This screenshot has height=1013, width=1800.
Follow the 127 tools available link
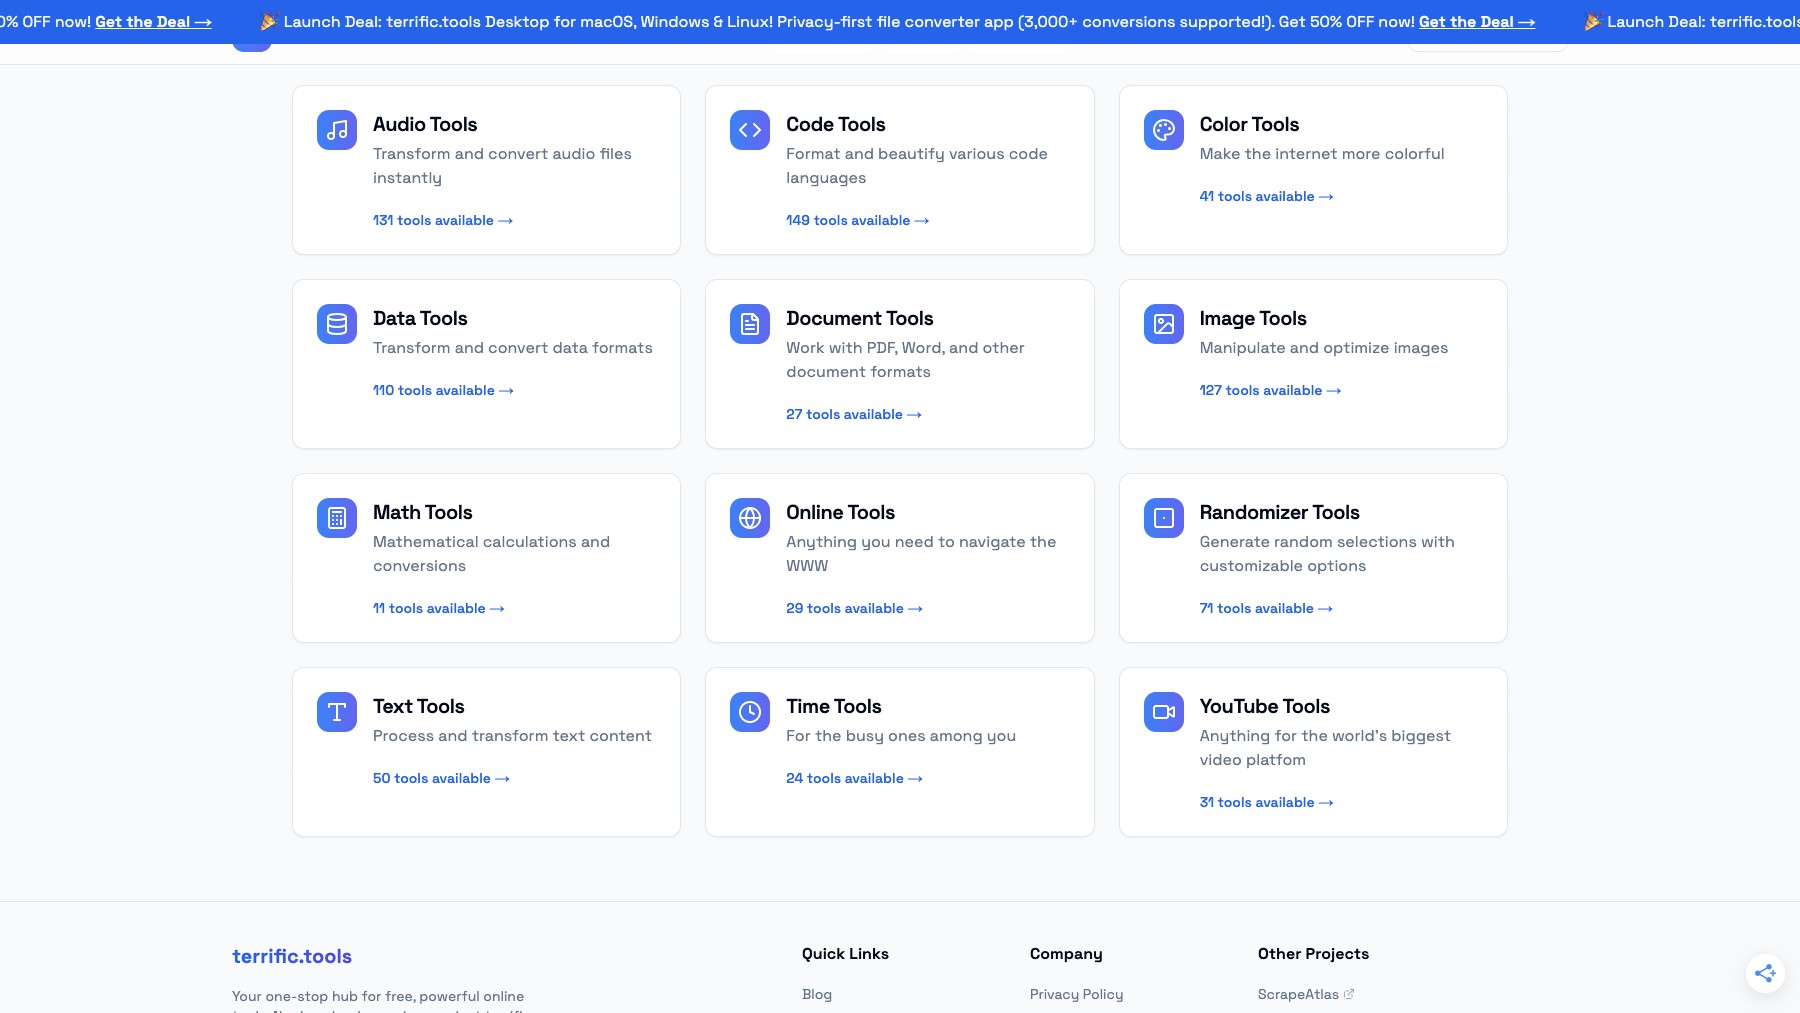pyautogui.click(x=1270, y=390)
